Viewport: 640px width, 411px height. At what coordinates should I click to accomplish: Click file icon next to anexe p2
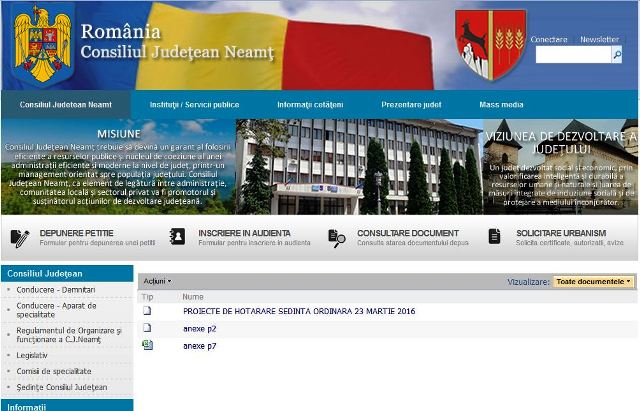[x=147, y=328]
